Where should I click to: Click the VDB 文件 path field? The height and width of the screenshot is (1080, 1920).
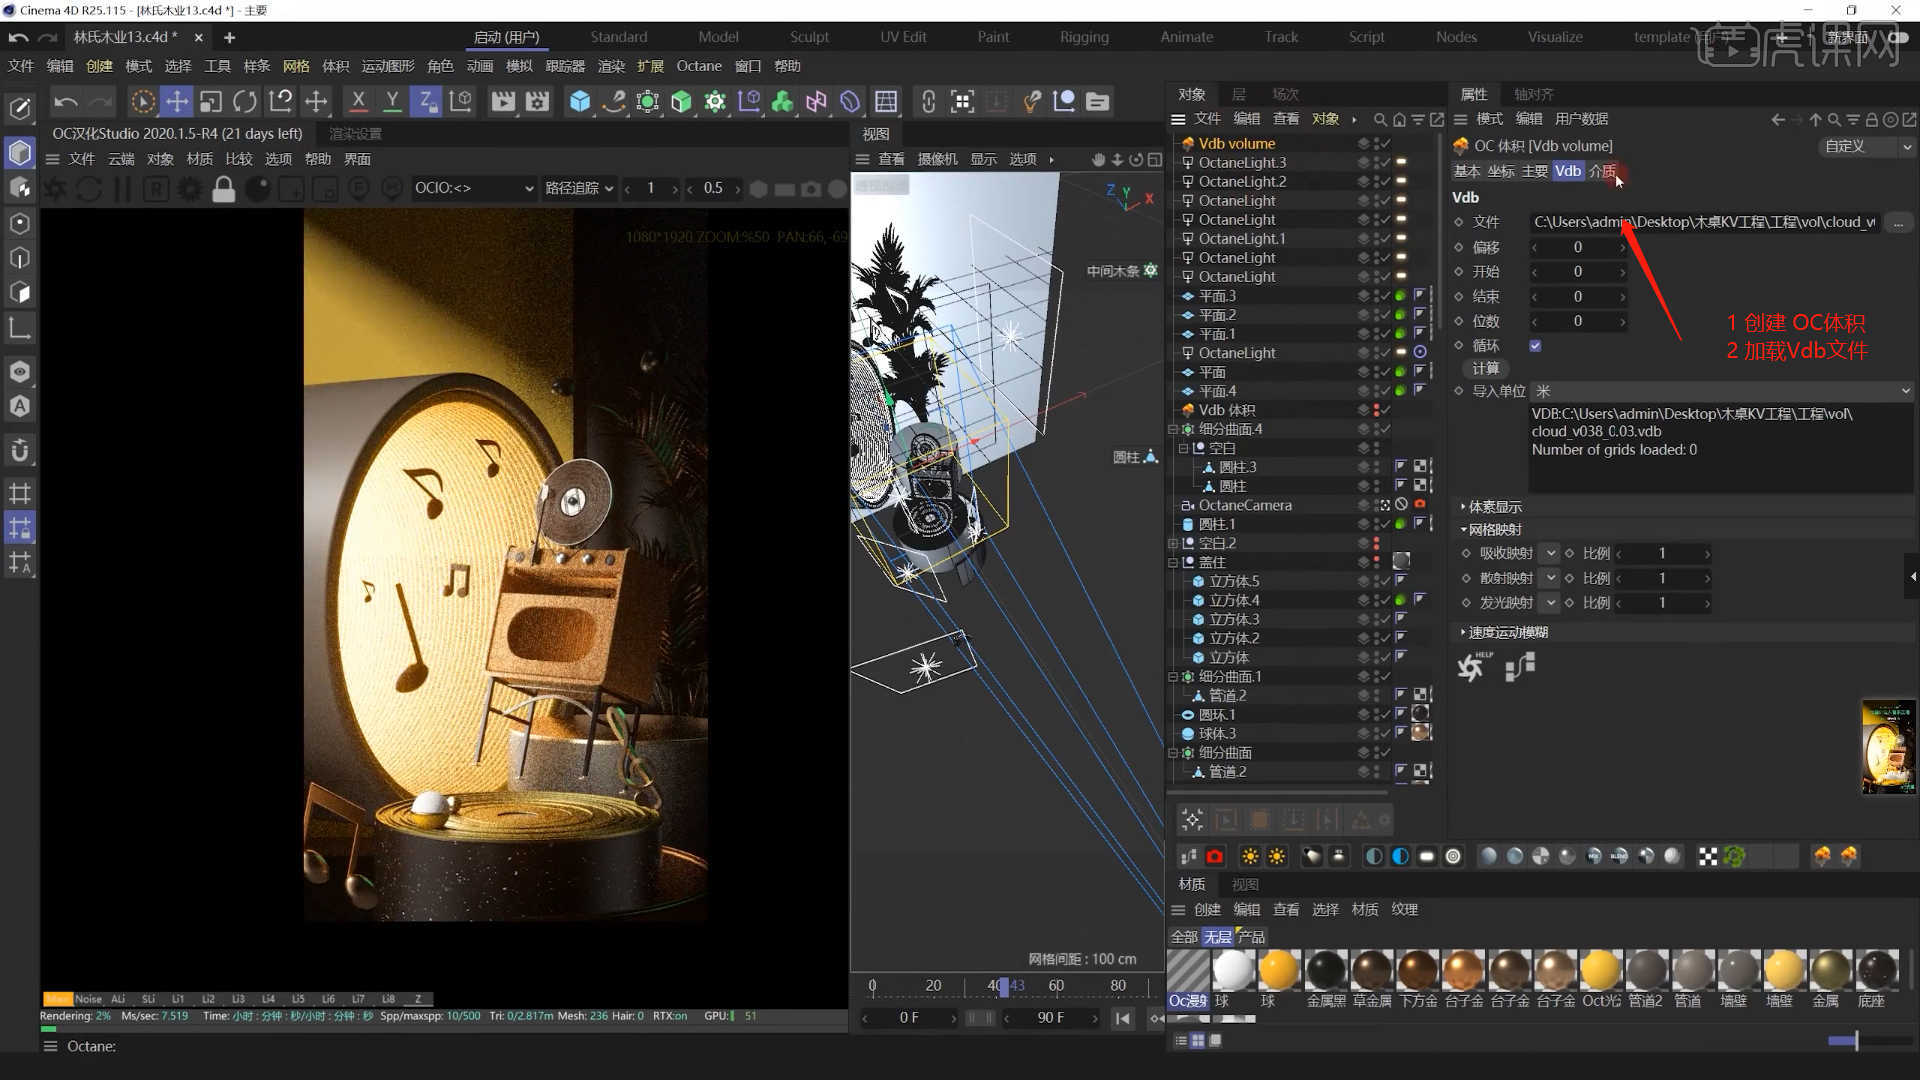tap(1704, 222)
